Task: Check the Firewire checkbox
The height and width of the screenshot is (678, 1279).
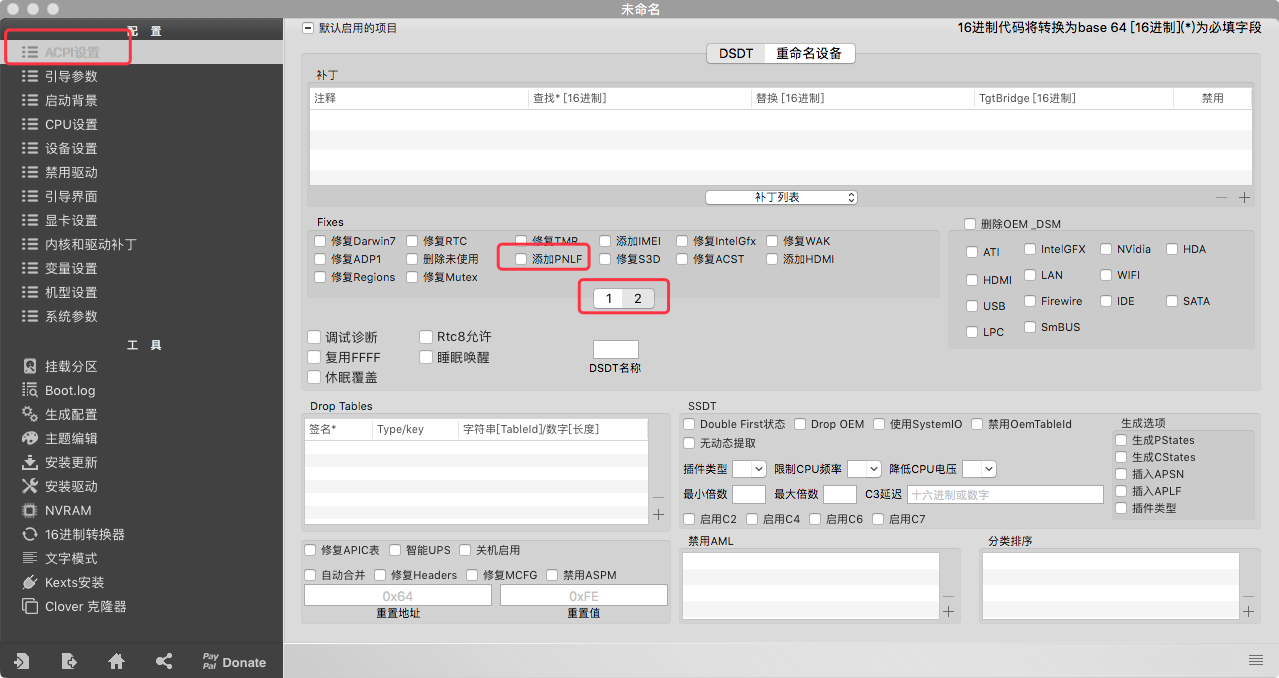Action: coord(1030,301)
